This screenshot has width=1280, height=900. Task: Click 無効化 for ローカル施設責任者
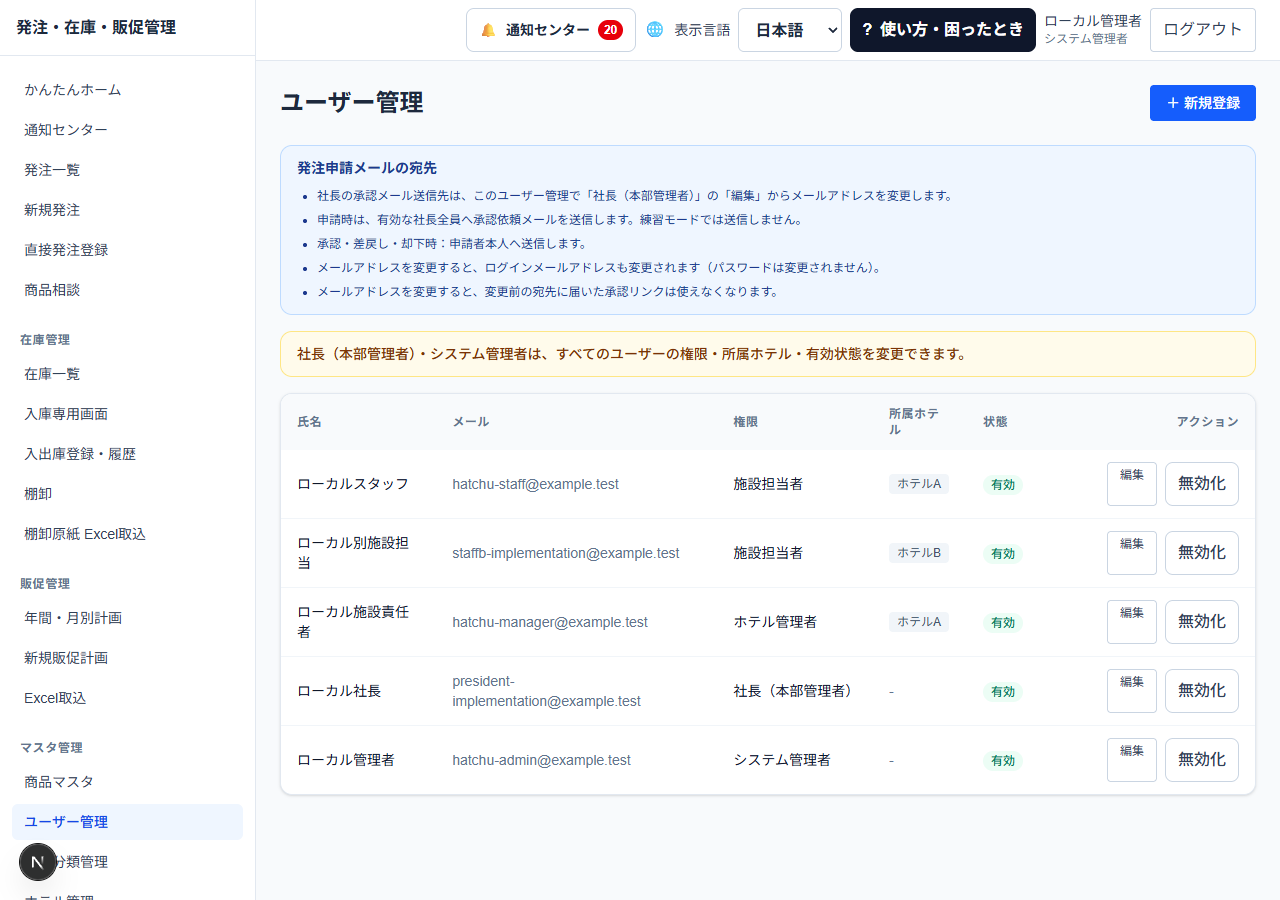pyautogui.click(x=1202, y=622)
